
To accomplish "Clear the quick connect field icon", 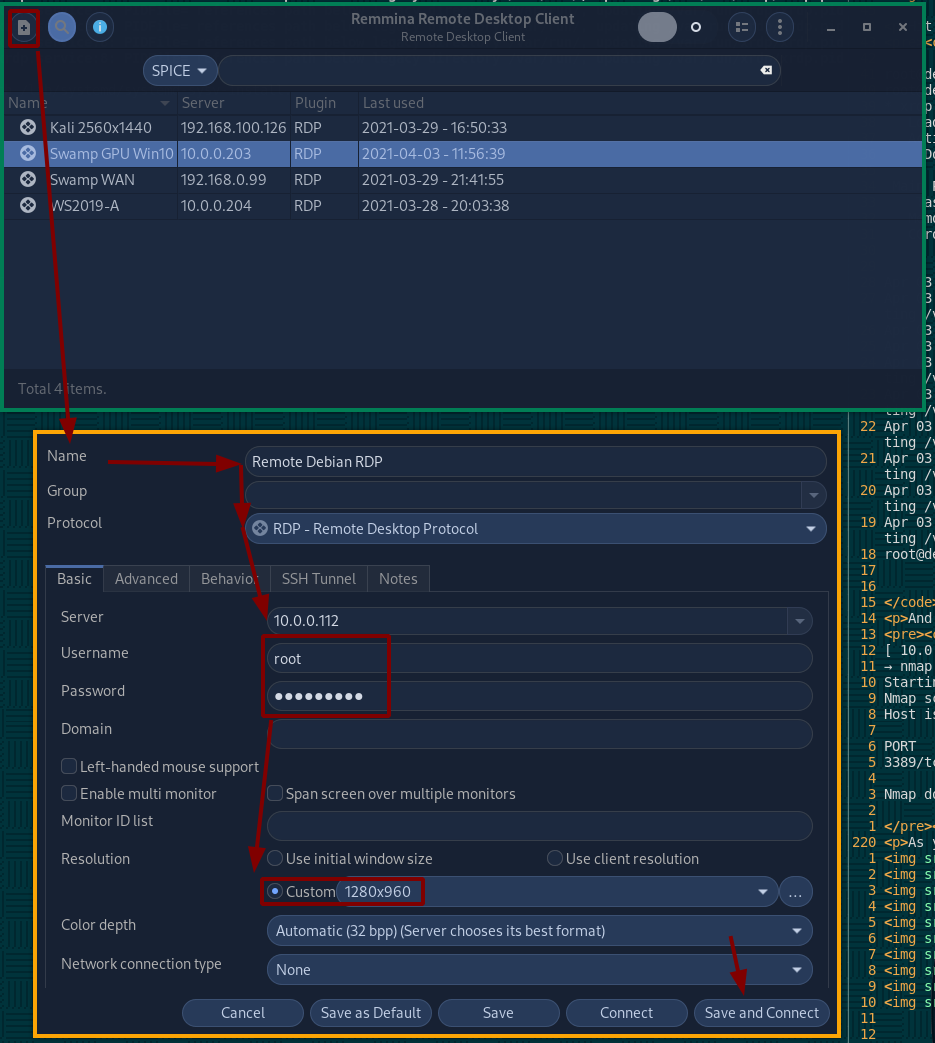I will (x=766, y=70).
